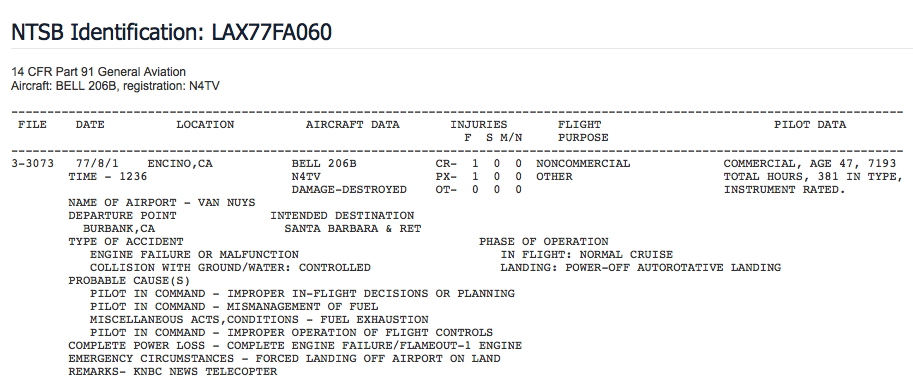Click ENGINE FAILURE OR MALFUNCTION accident type
The image size is (913, 390).
(194, 254)
